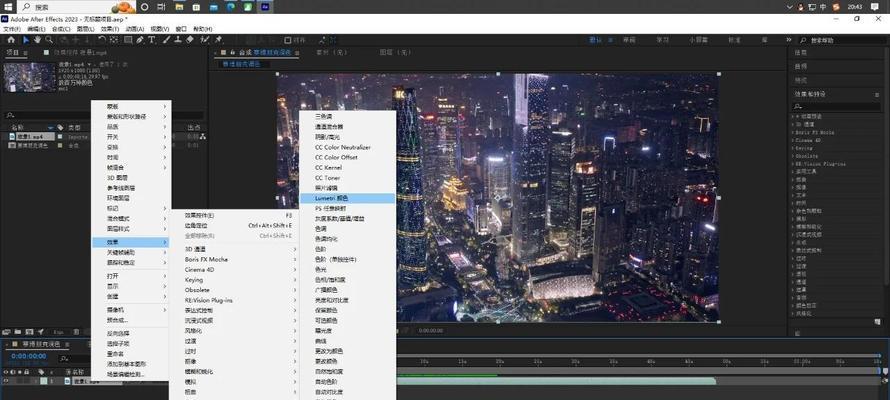Viewport: 890px width, 400px height.
Task: Select the Pan Behind anchor point tool
Action: click(x=114, y=40)
